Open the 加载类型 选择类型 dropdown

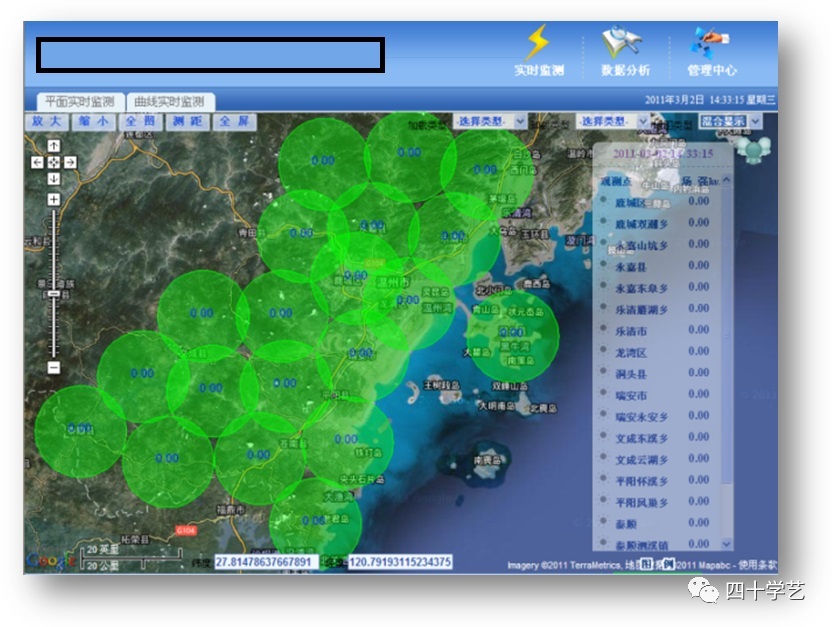(x=490, y=121)
